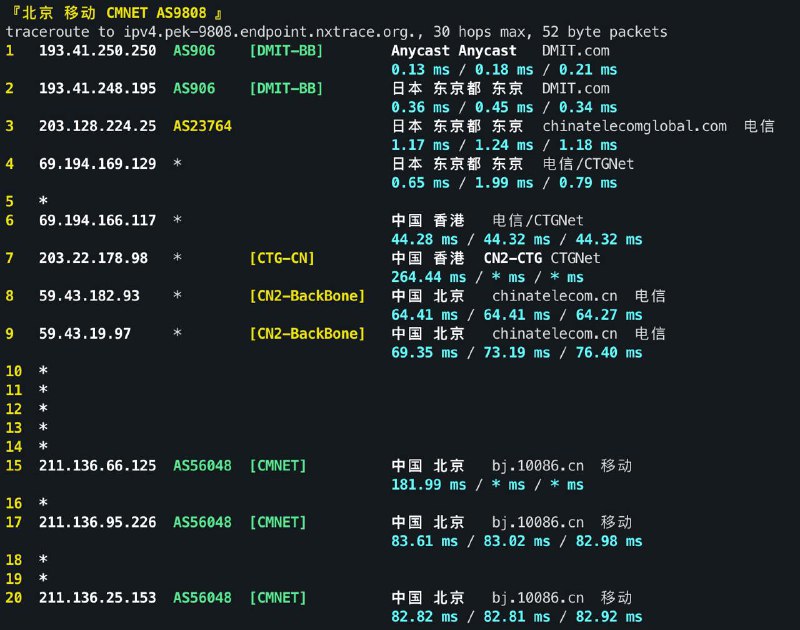Click AS56048 on hop 17 row
The width and height of the screenshot is (800, 630).
point(203,523)
